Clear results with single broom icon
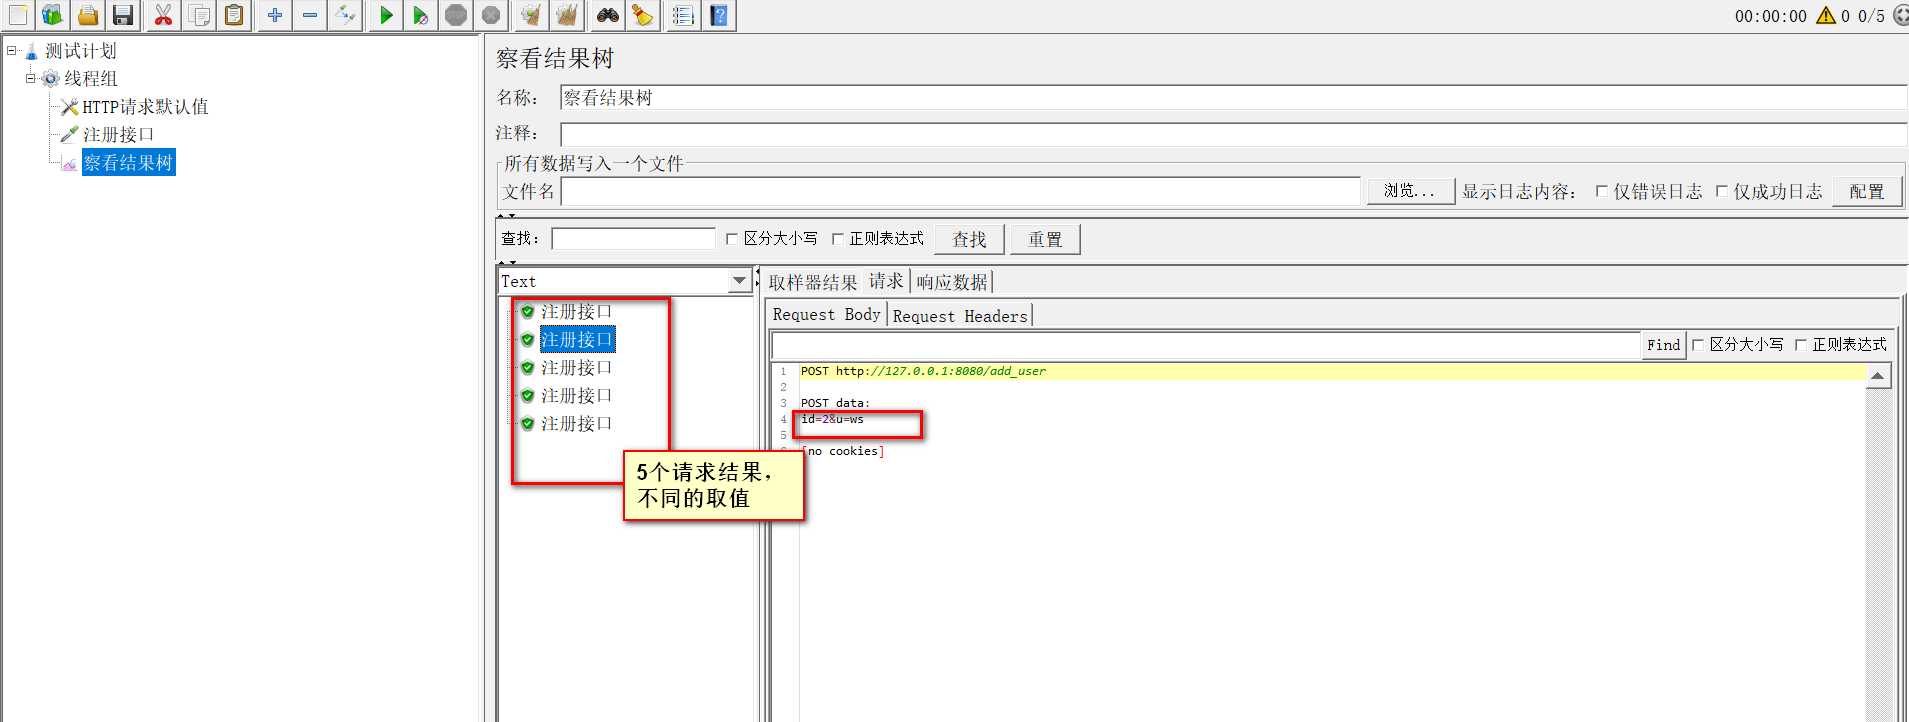The image size is (1909, 722). [531, 15]
